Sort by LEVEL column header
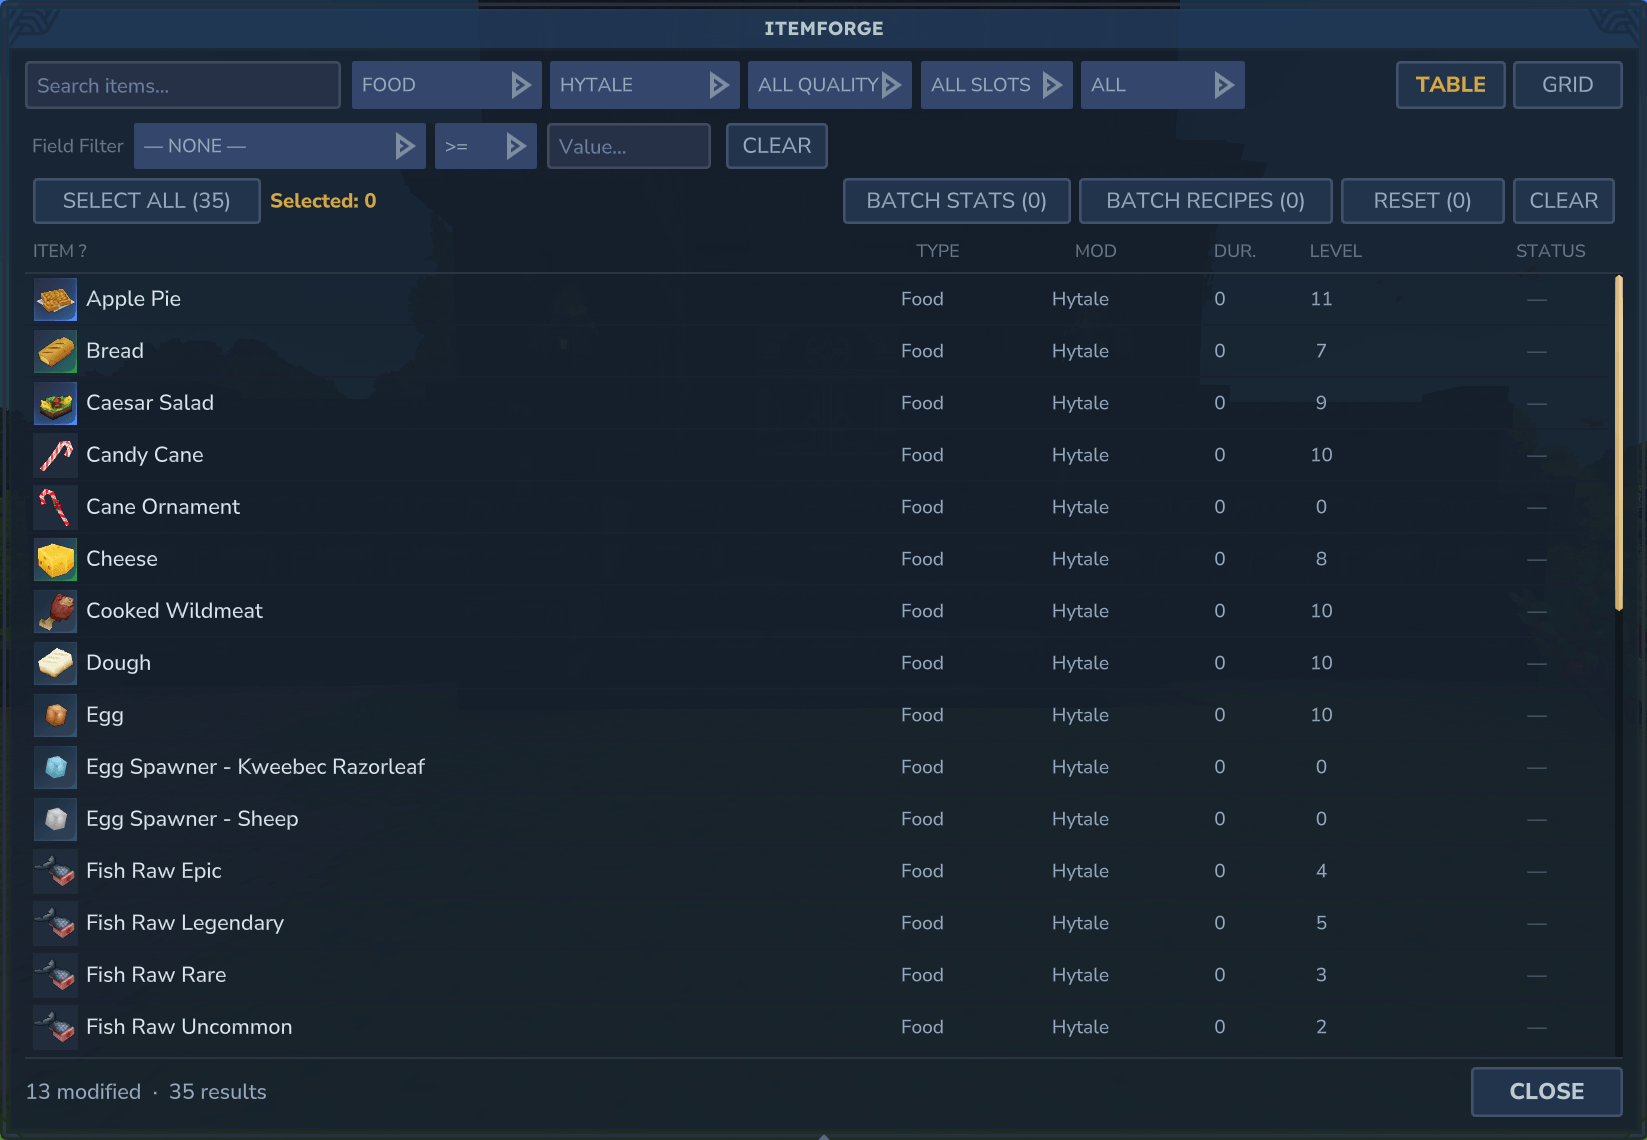Viewport: 1647px width, 1140px height. click(x=1335, y=251)
